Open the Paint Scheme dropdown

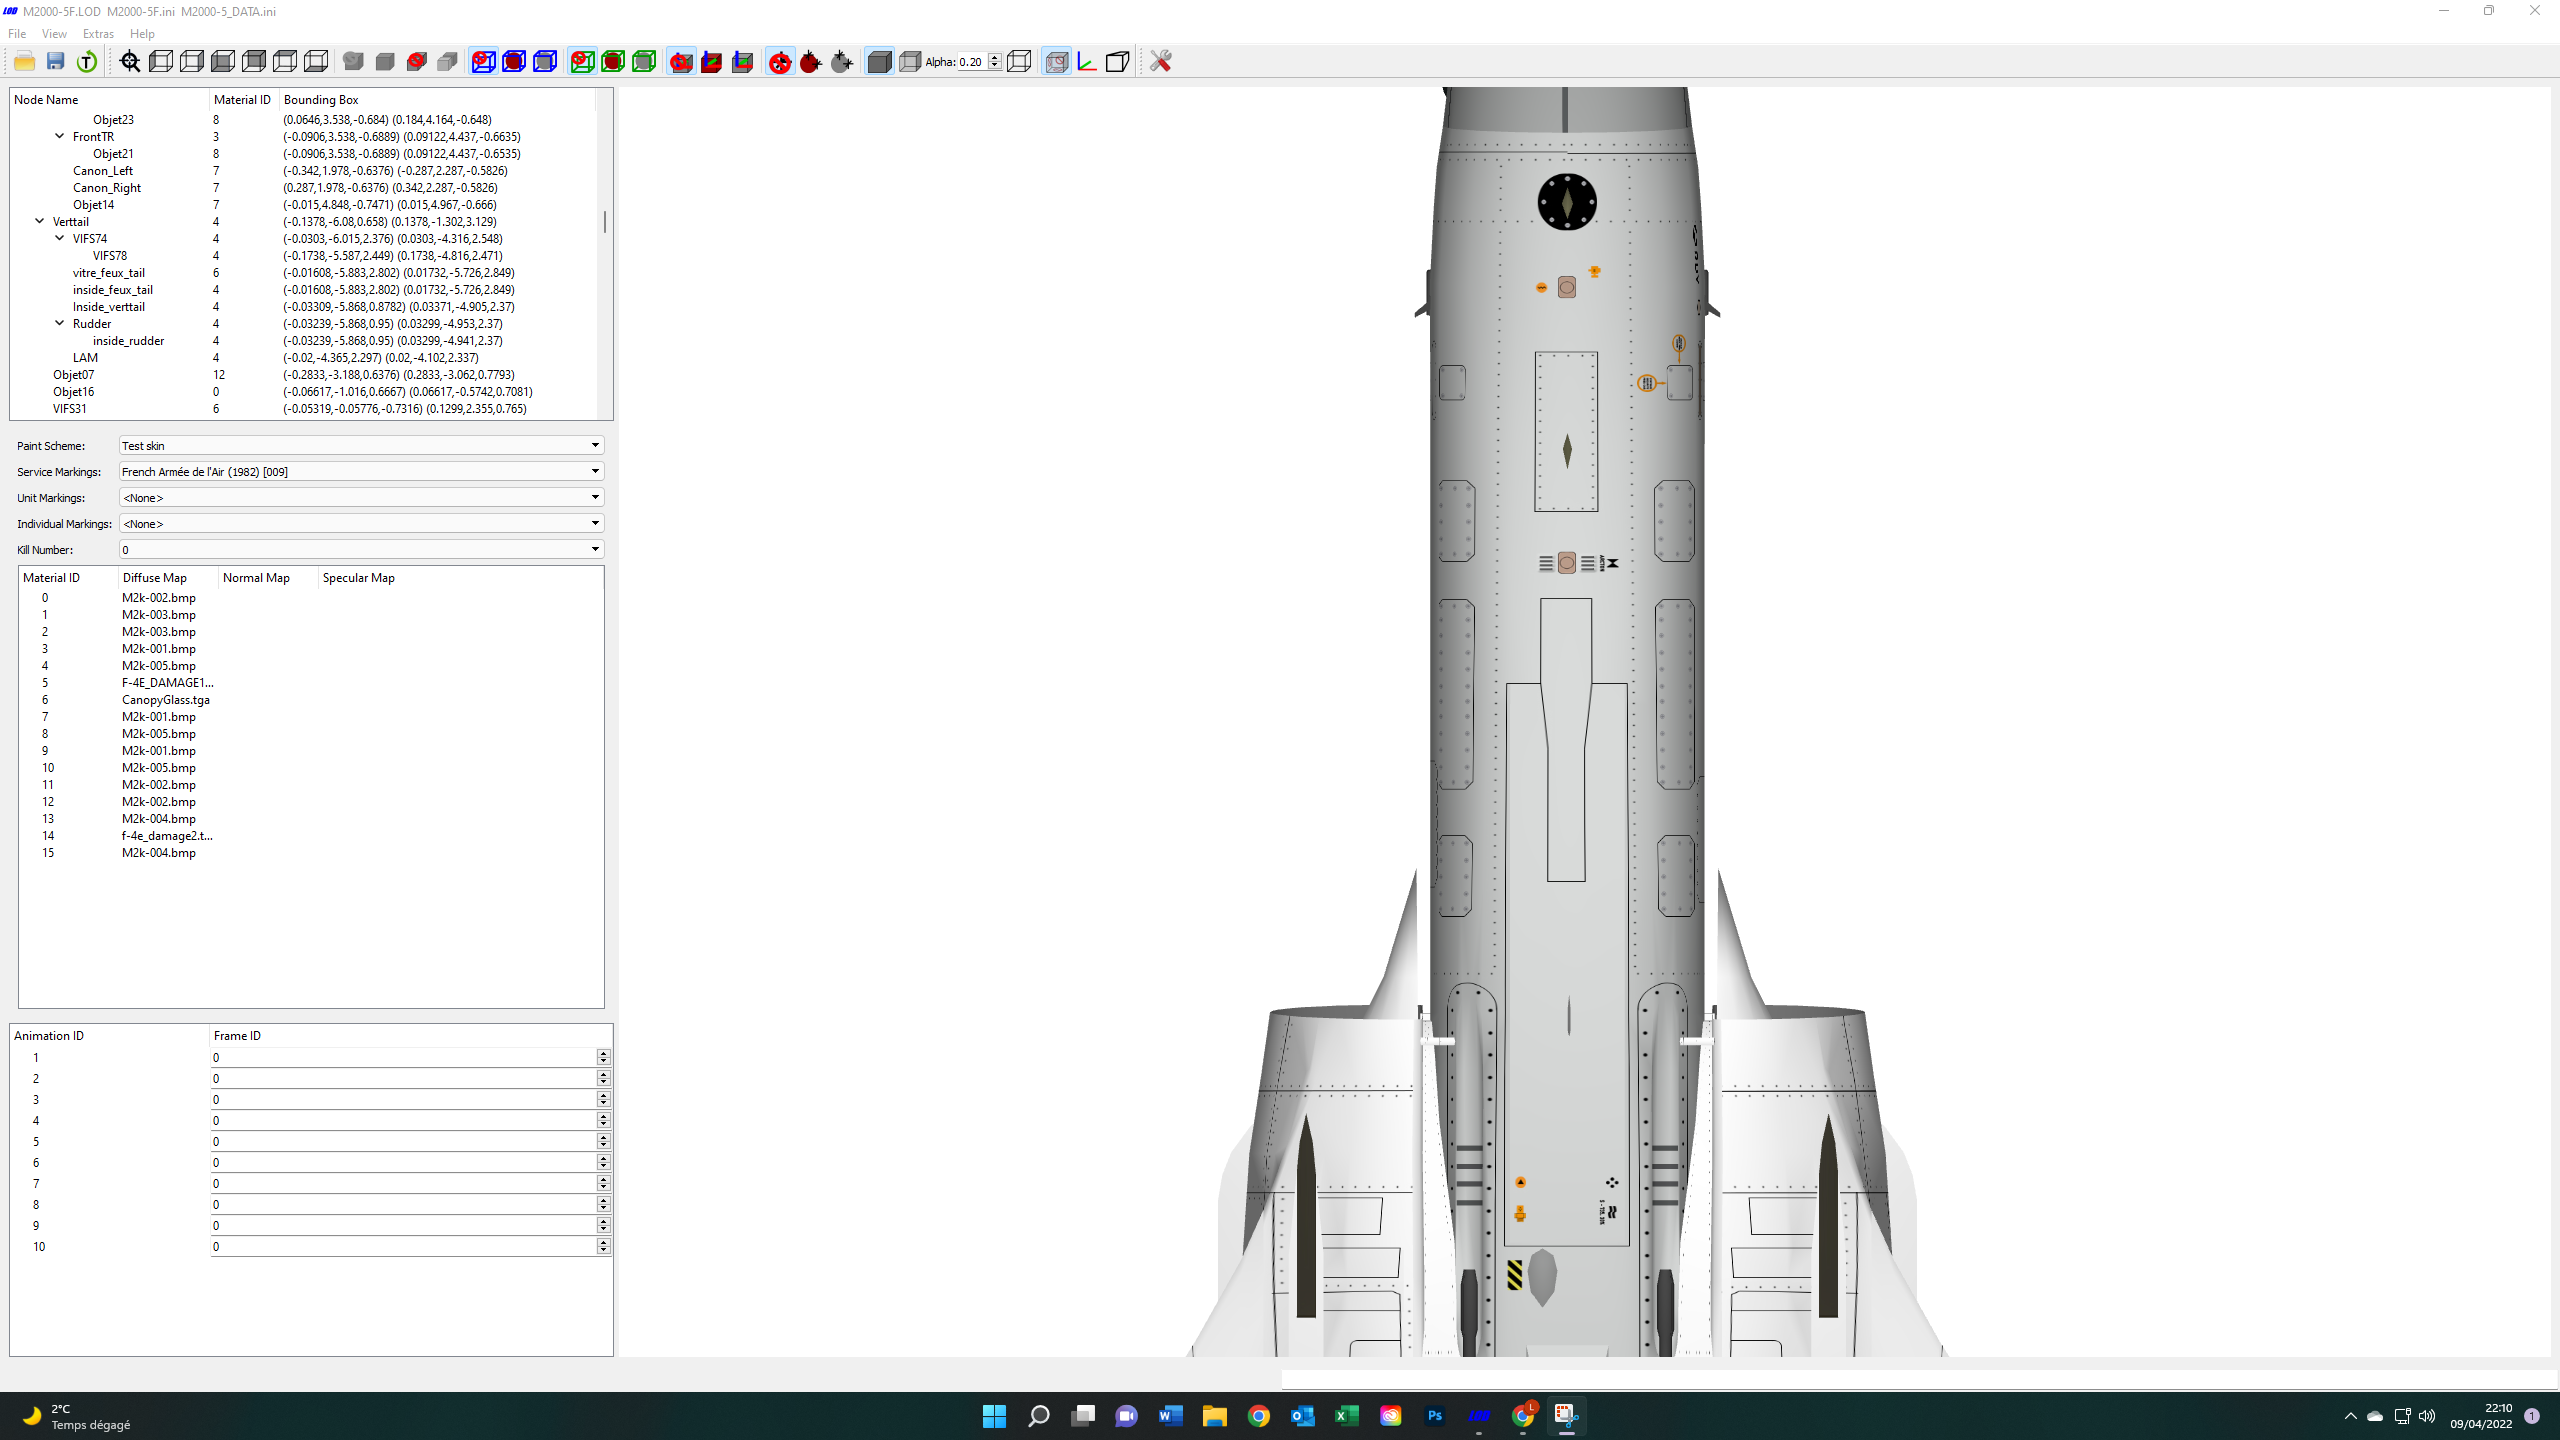(361, 445)
